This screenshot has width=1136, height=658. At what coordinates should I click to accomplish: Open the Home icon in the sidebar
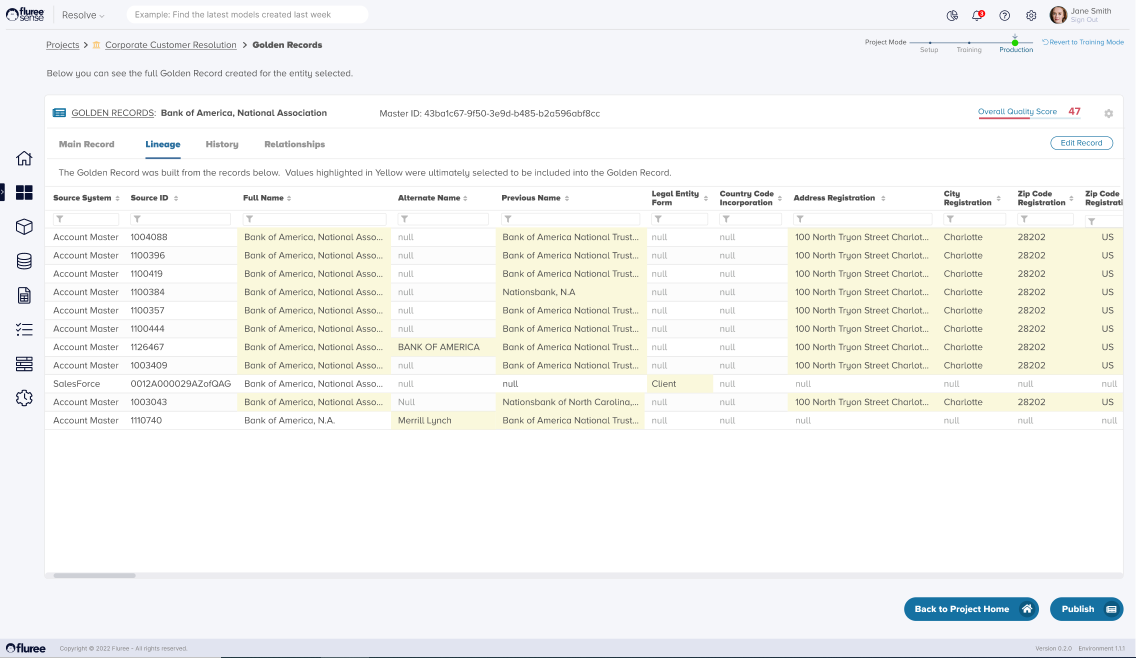point(24,158)
